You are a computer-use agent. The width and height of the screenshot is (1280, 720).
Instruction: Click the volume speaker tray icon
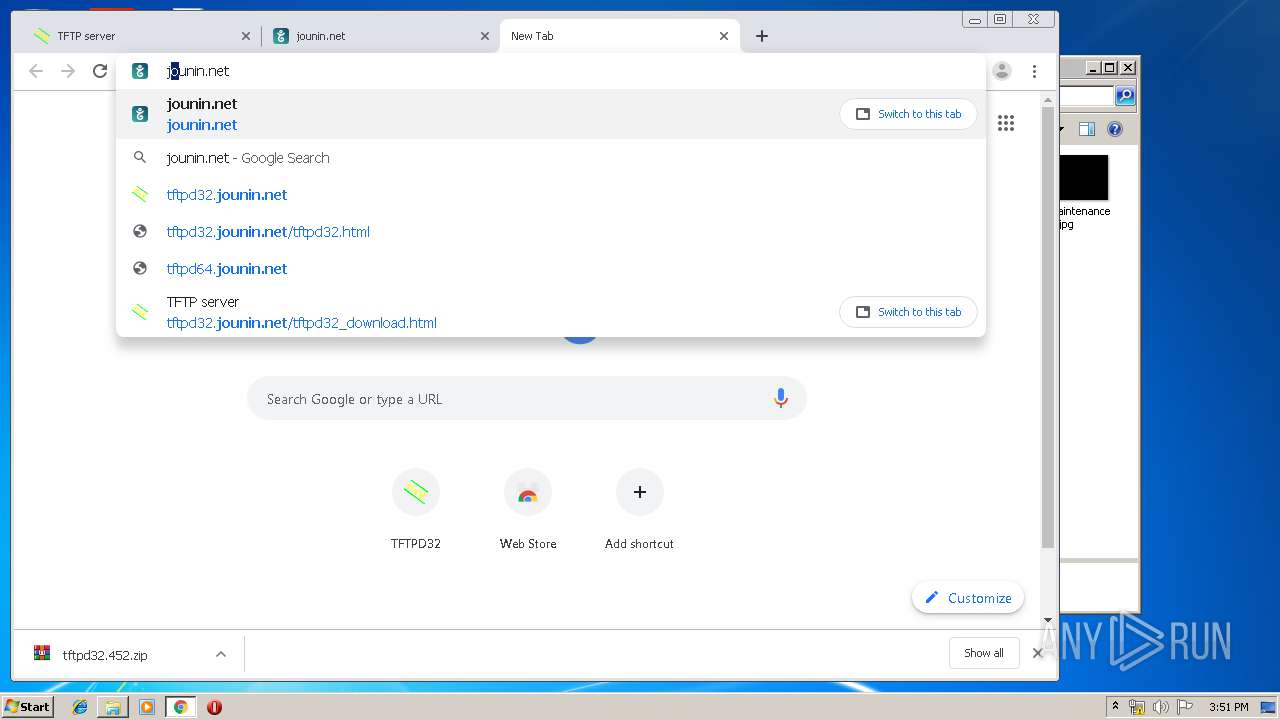click(1161, 707)
